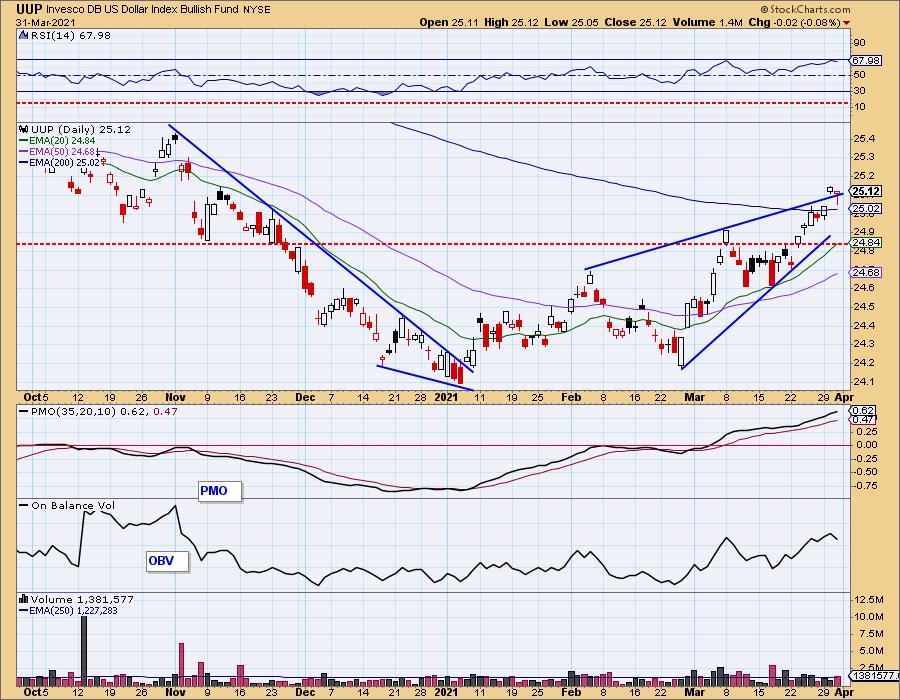This screenshot has width=900, height=700.
Task: Click the Low 25.05 value
Action: click(x=571, y=22)
